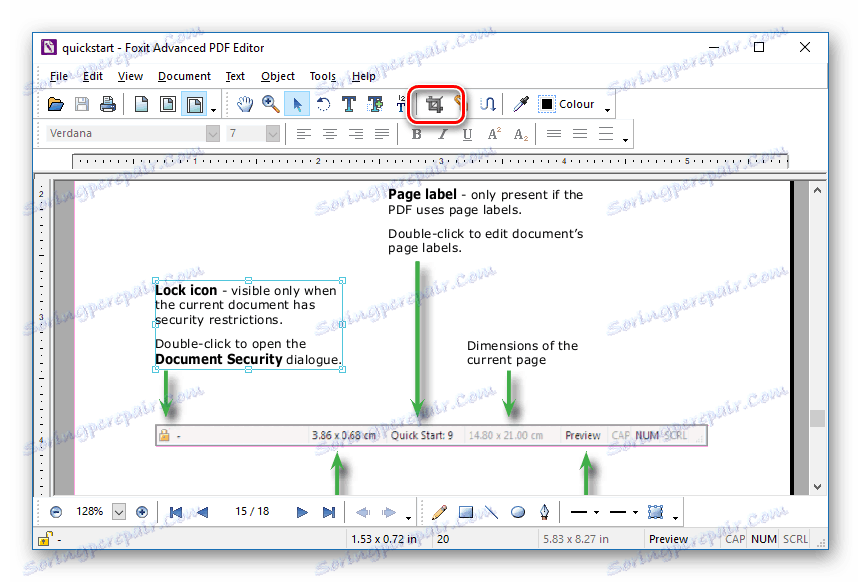This screenshot has height=582, width=861.
Task: Print the document with the printer icon
Action: pos(108,104)
